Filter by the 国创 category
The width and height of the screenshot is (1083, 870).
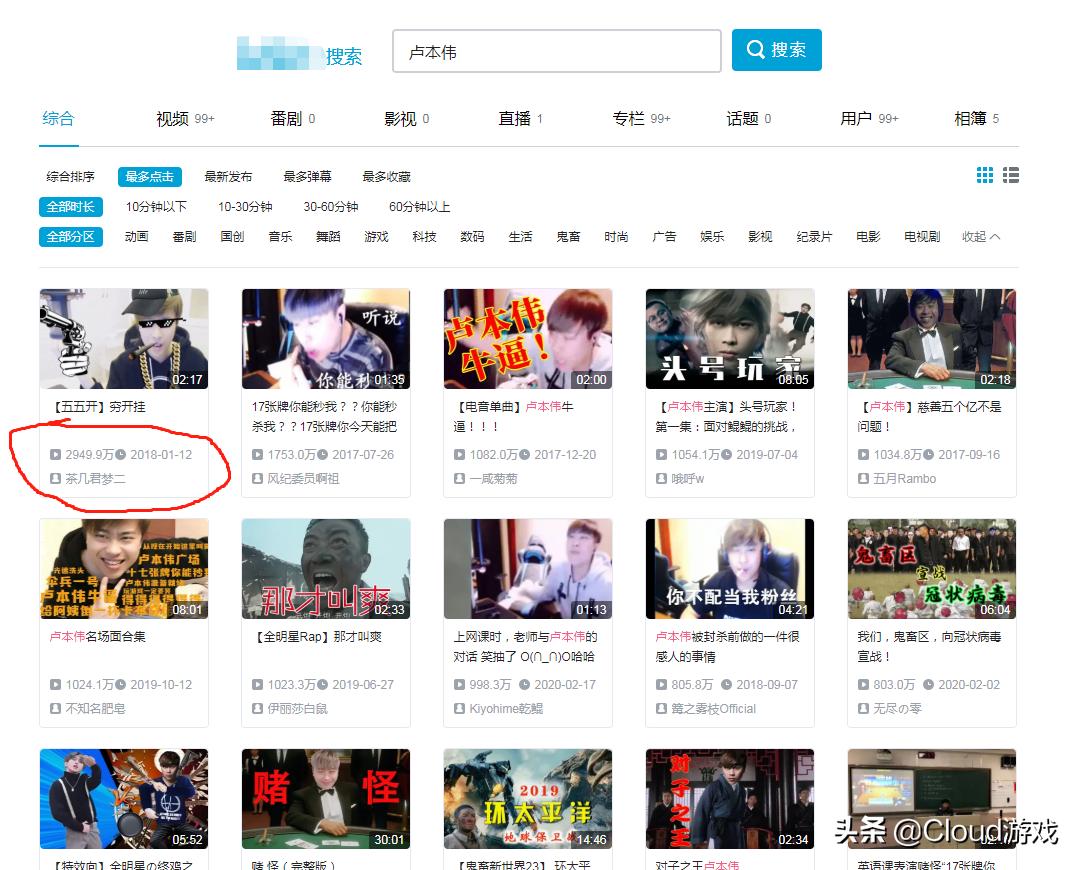click(x=233, y=237)
